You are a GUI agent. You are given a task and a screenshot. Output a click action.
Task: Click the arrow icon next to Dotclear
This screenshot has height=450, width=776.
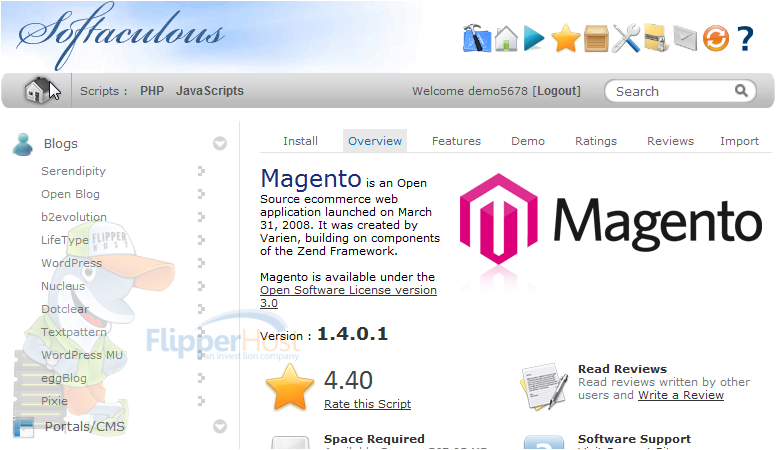tap(201, 309)
